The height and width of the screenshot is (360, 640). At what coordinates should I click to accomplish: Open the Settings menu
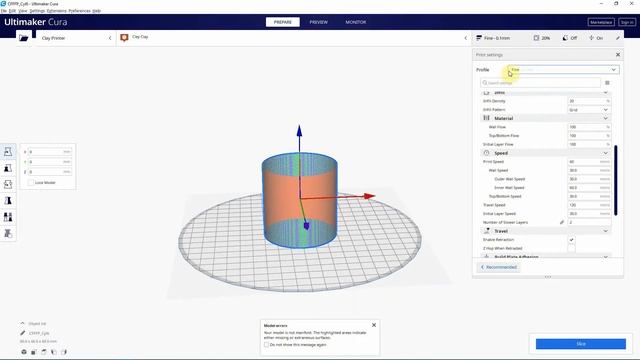[37, 11]
